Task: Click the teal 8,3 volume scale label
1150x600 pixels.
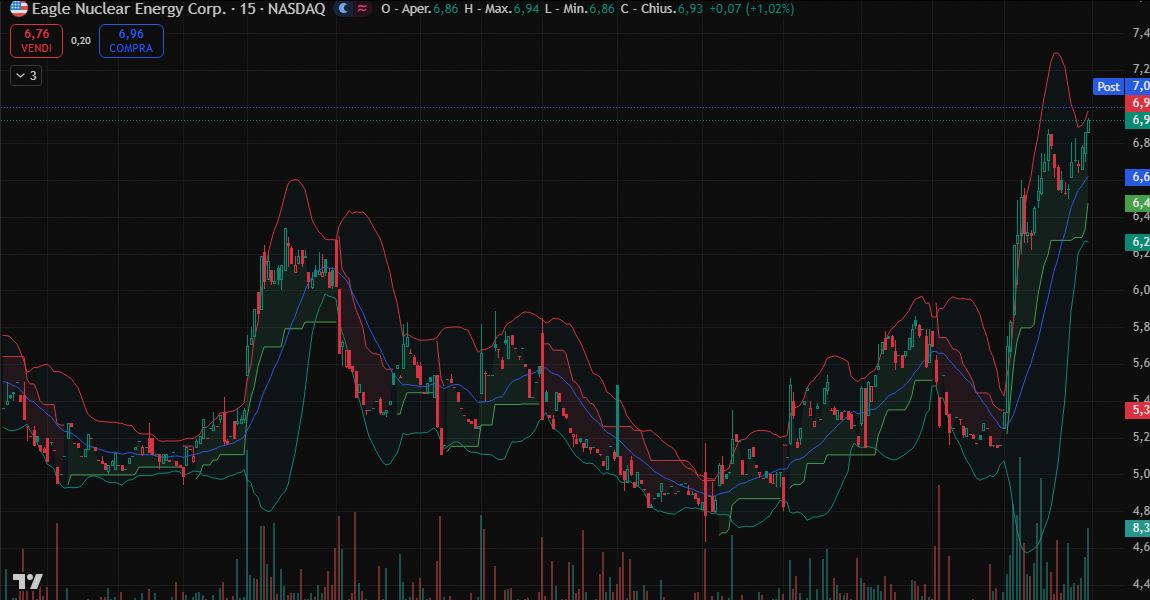Action: click(x=1139, y=528)
